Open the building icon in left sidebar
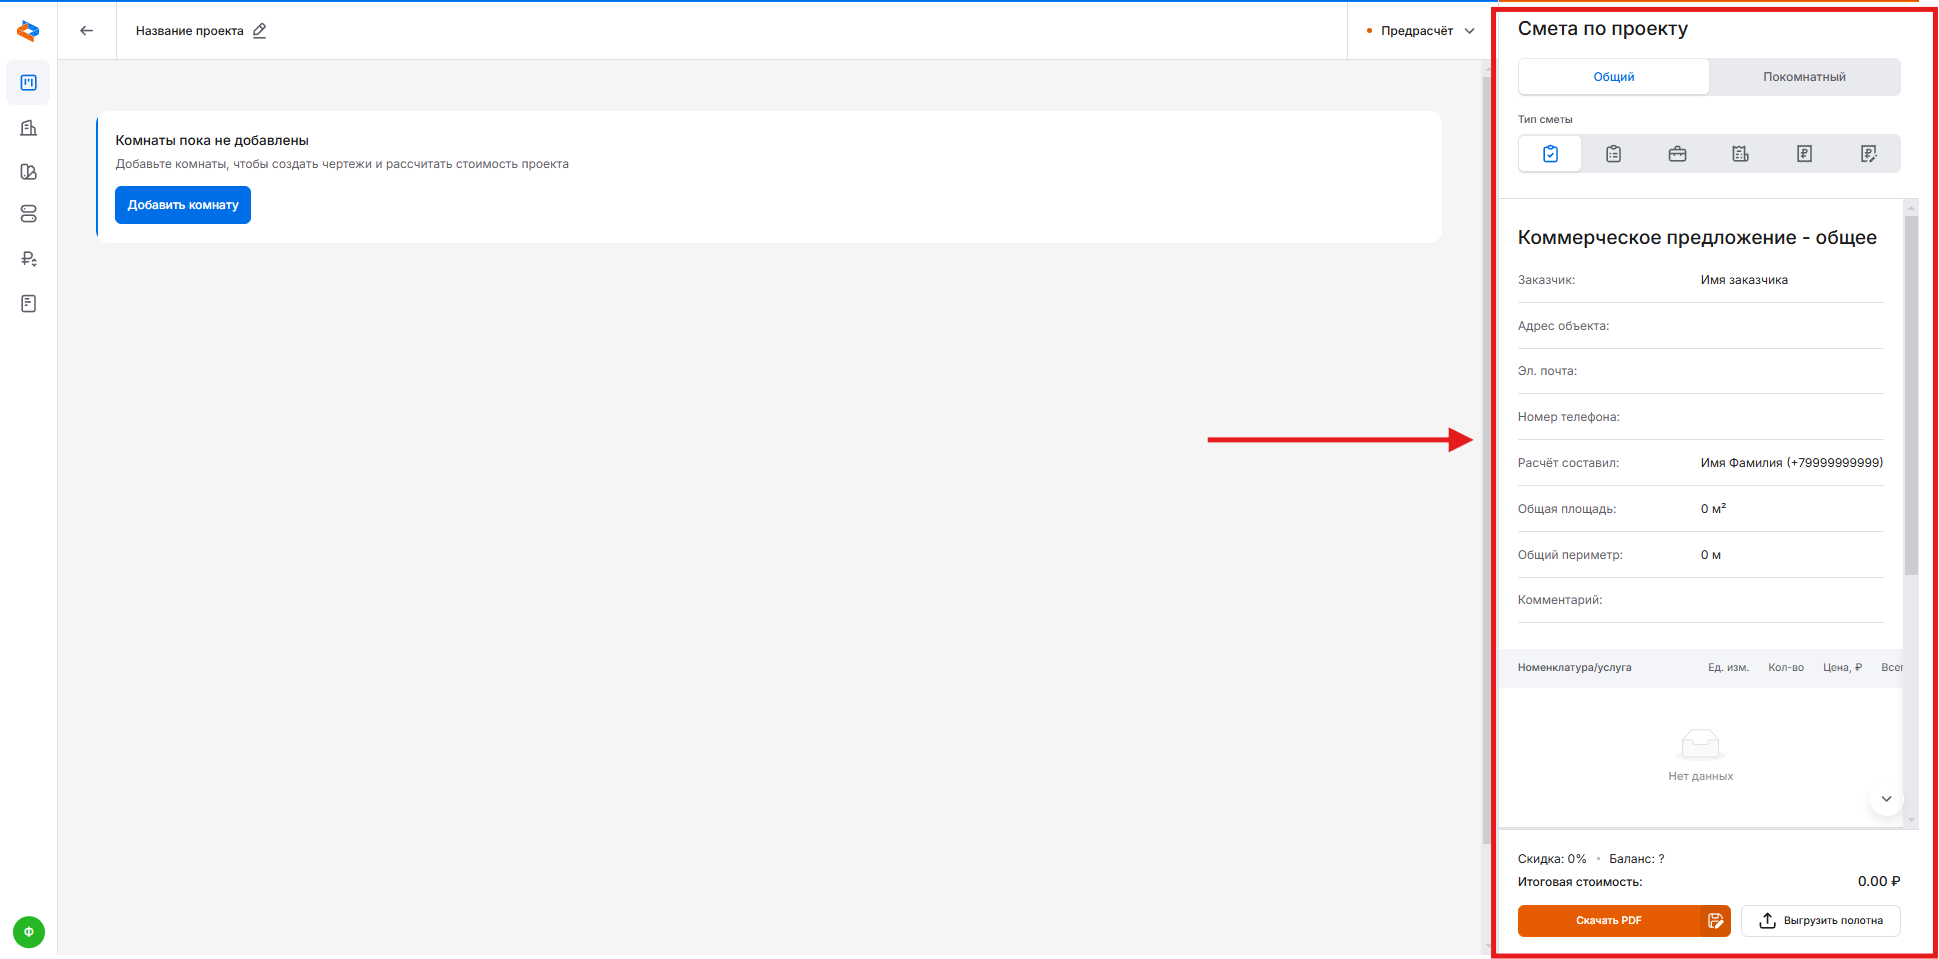This screenshot has height=959, width=1939. coord(29,128)
